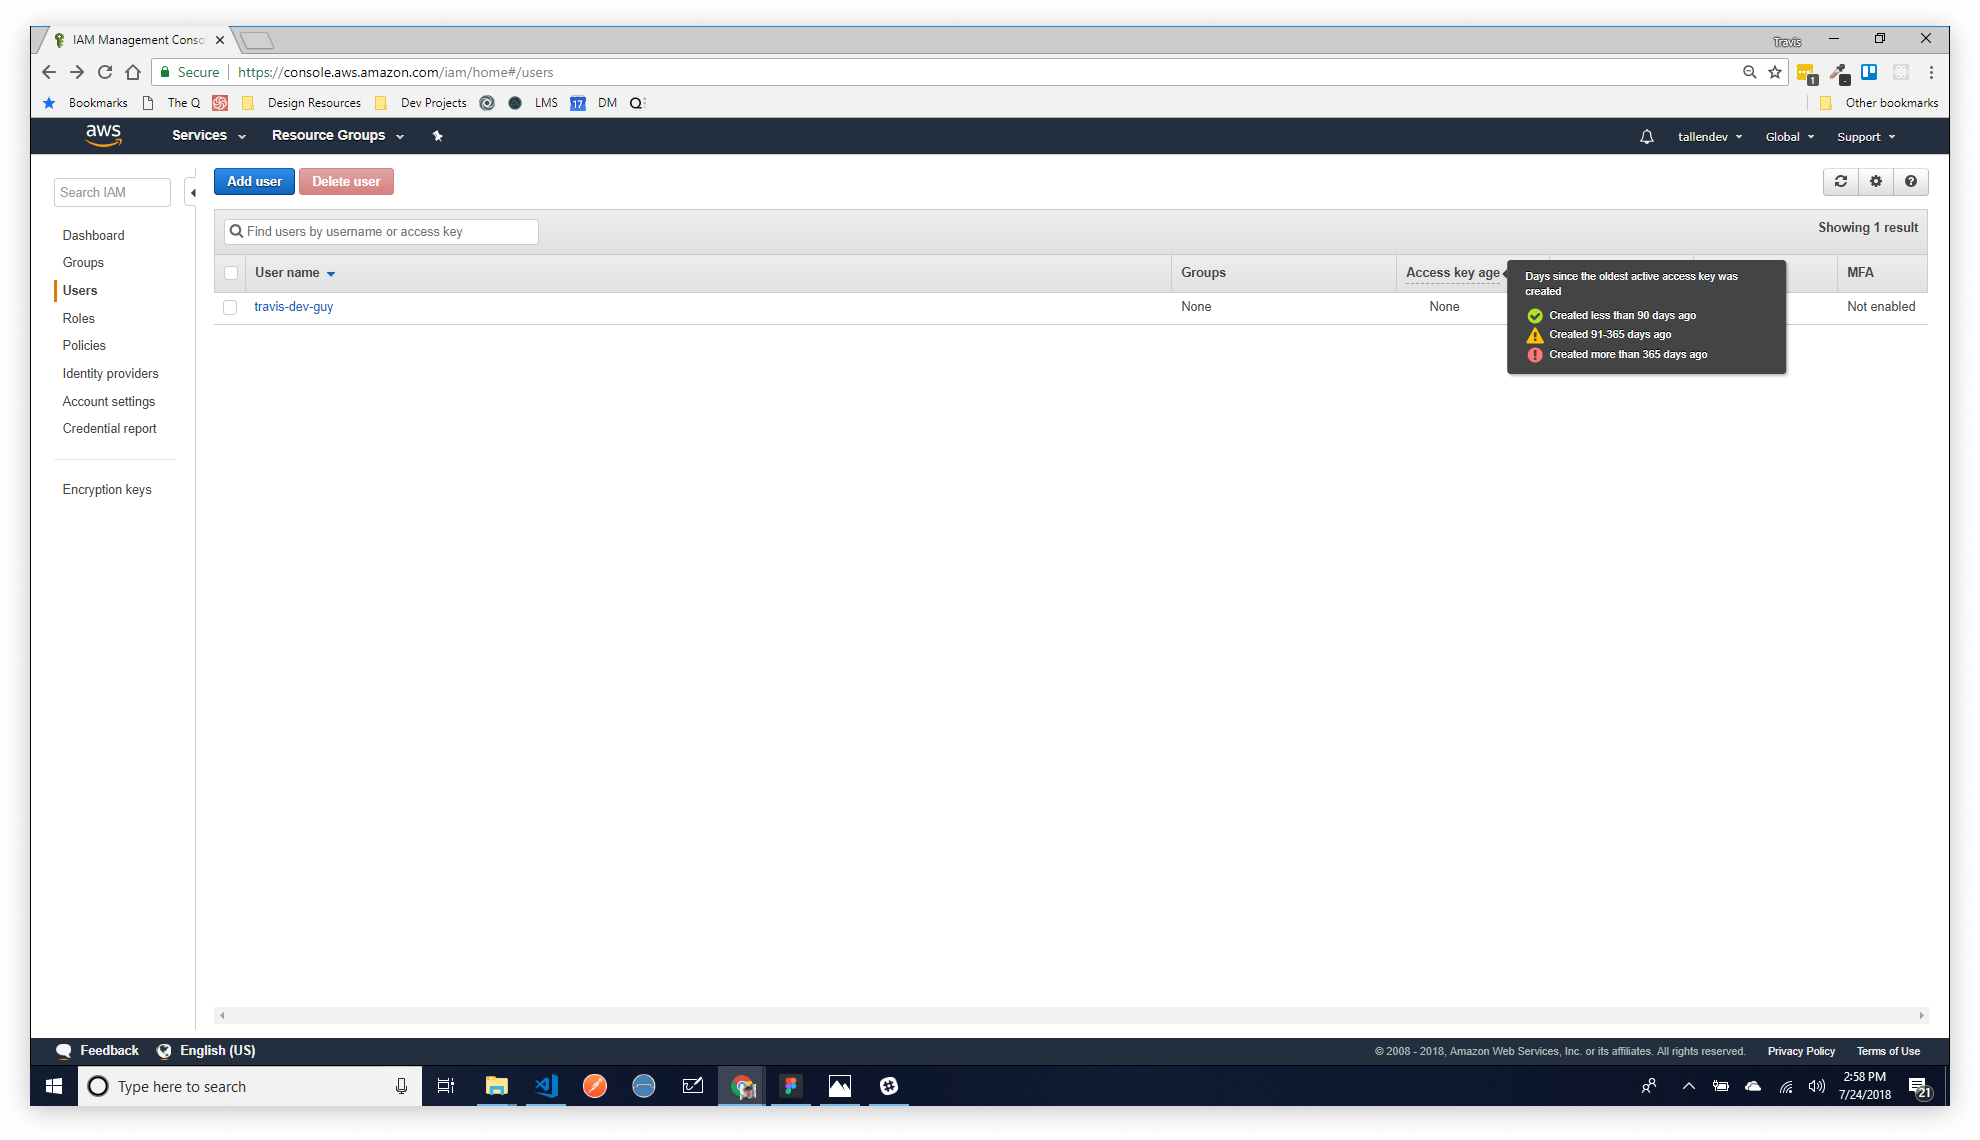This screenshot has width=1980, height=1140.
Task: Select the travis-dev-guy row checkbox
Action: pyautogui.click(x=231, y=307)
